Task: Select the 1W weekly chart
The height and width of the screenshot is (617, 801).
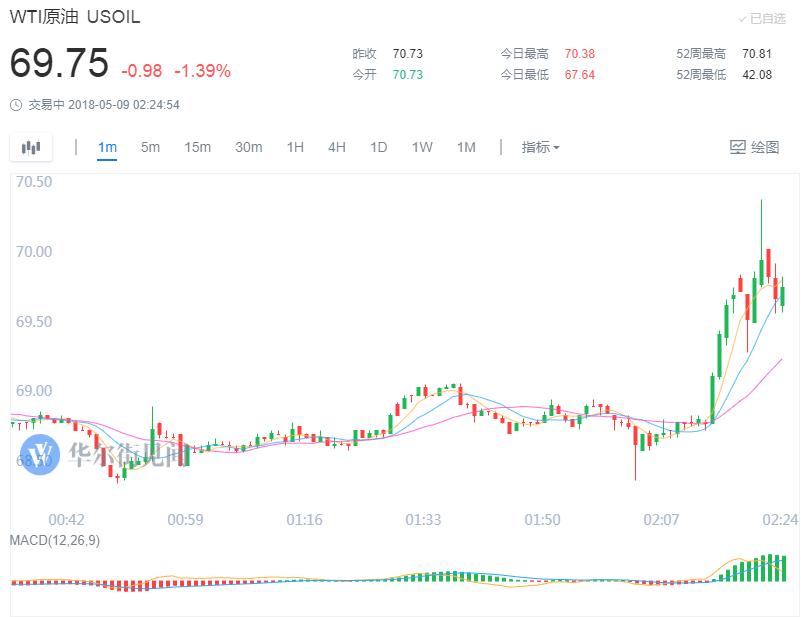Action: (x=422, y=148)
